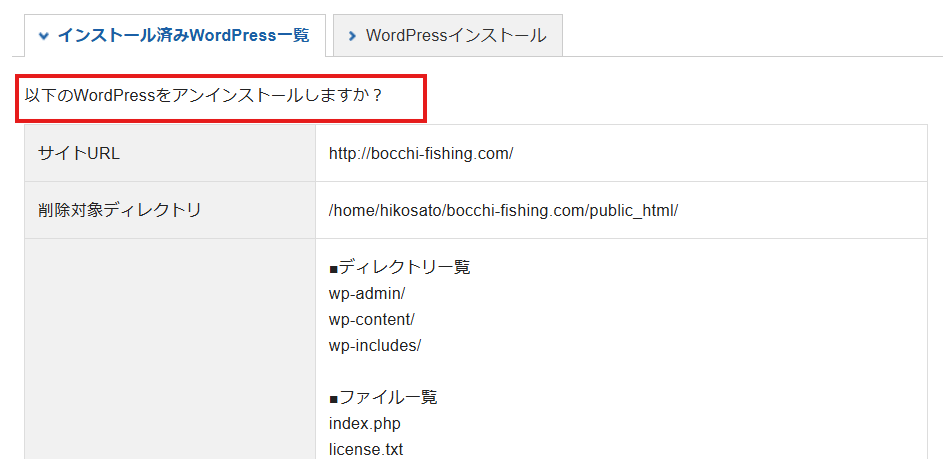Click the square bullet before ディレクトリ一覧
Screen dimensions: 943x459
(333, 268)
